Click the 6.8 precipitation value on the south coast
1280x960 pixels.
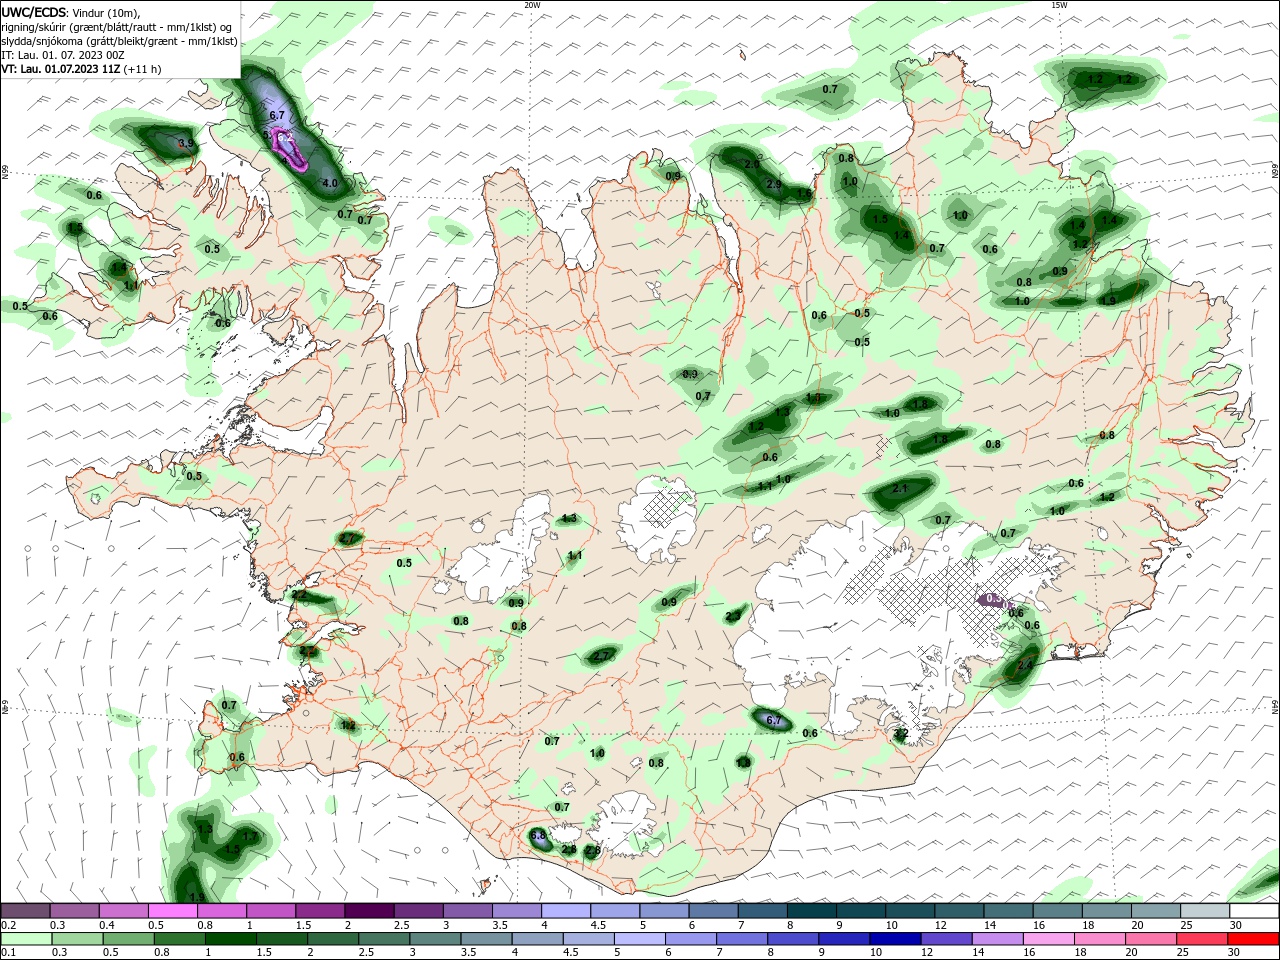(x=538, y=835)
